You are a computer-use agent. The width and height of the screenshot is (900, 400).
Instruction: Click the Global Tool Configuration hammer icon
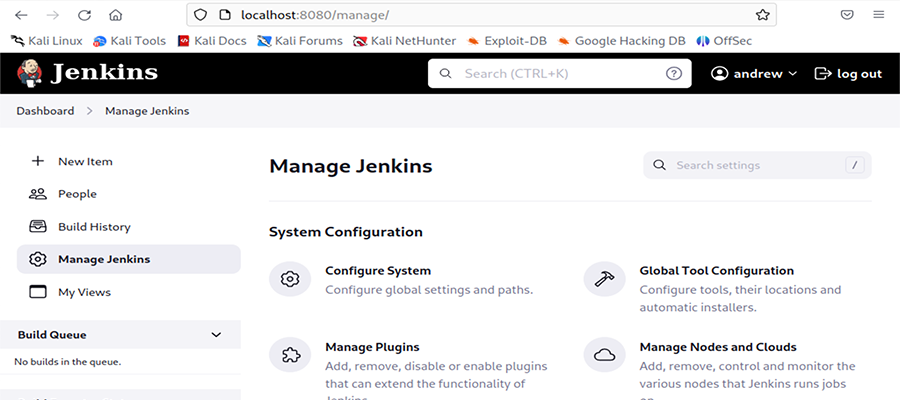tap(604, 279)
